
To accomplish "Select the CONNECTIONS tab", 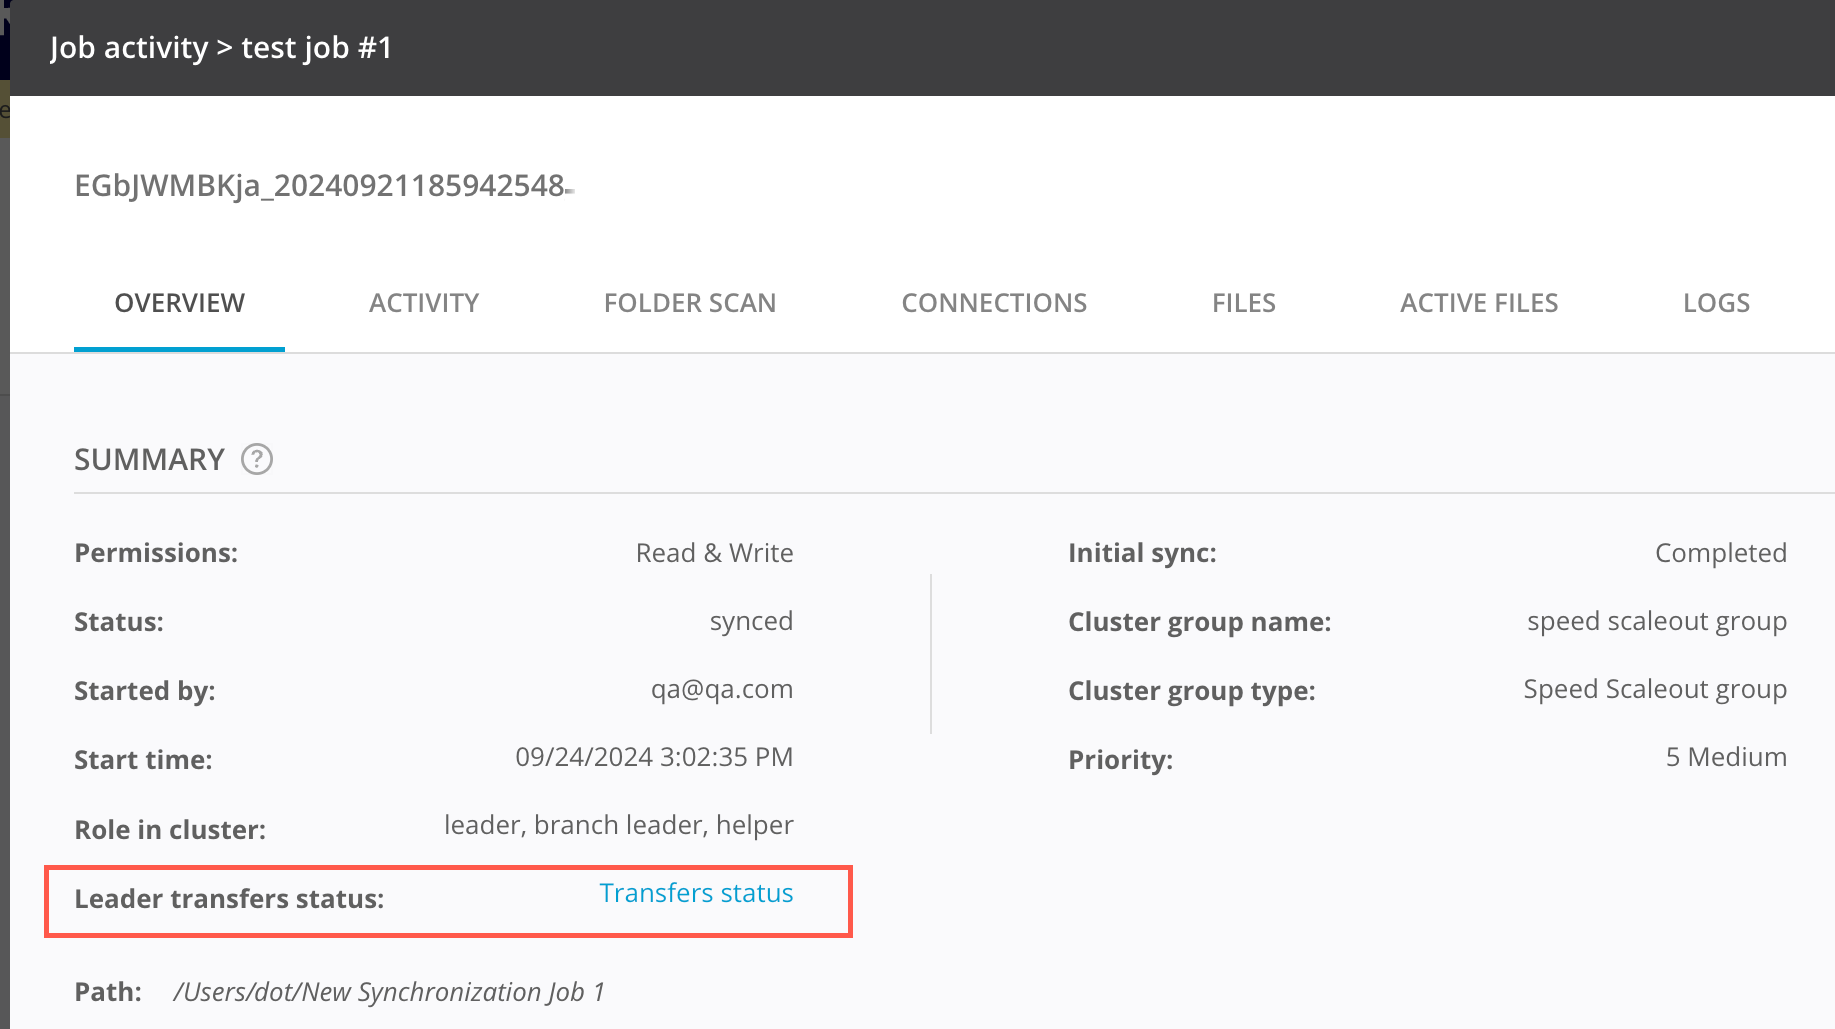I will 994,303.
